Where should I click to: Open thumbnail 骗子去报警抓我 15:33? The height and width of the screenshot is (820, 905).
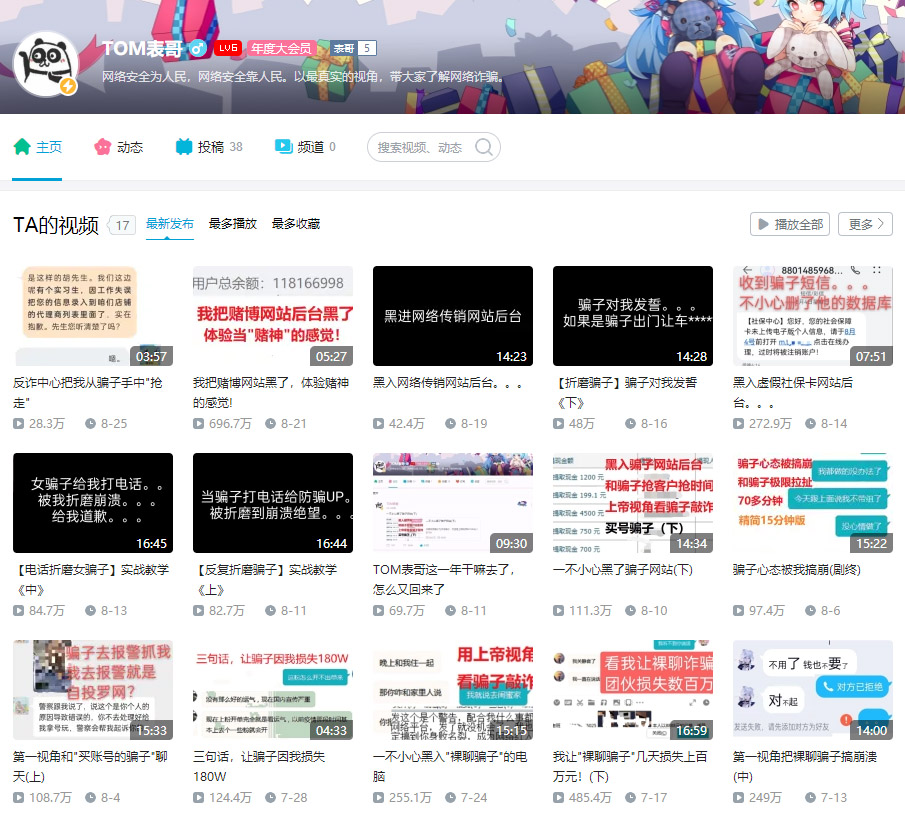click(x=93, y=690)
